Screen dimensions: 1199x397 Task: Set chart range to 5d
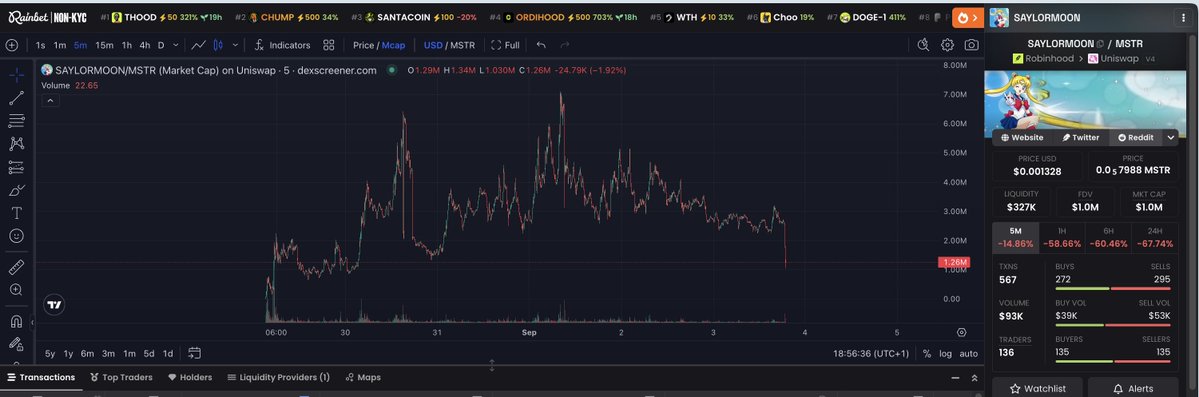[149, 353]
